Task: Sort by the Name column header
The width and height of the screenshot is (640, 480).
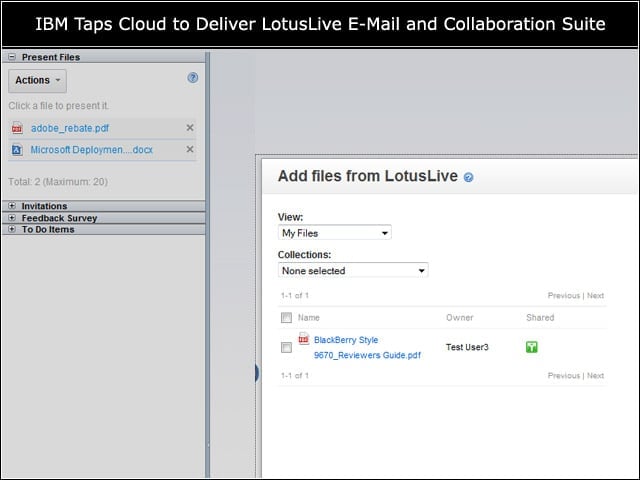Action: tap(309, 318)
